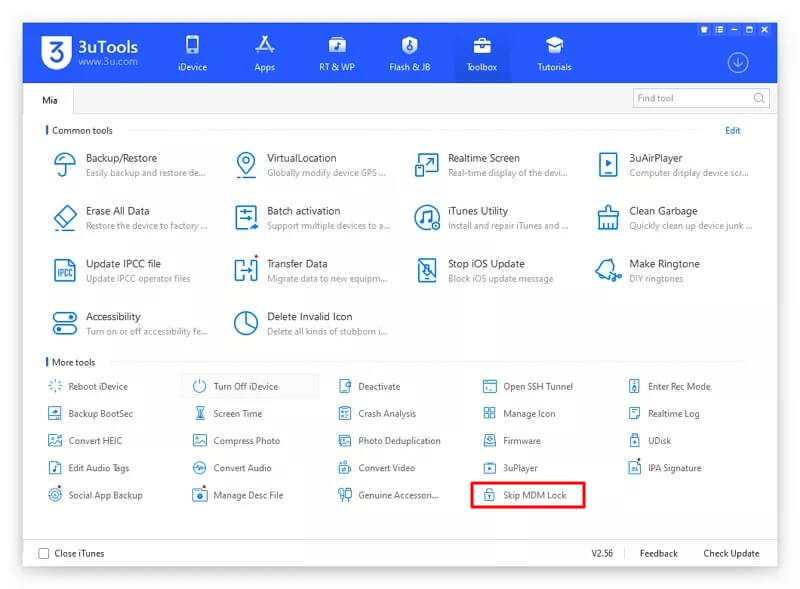Viewport: 800px width, 589px height.
Task: Open Realtime Log tool
Action: [x=664, y=413]
